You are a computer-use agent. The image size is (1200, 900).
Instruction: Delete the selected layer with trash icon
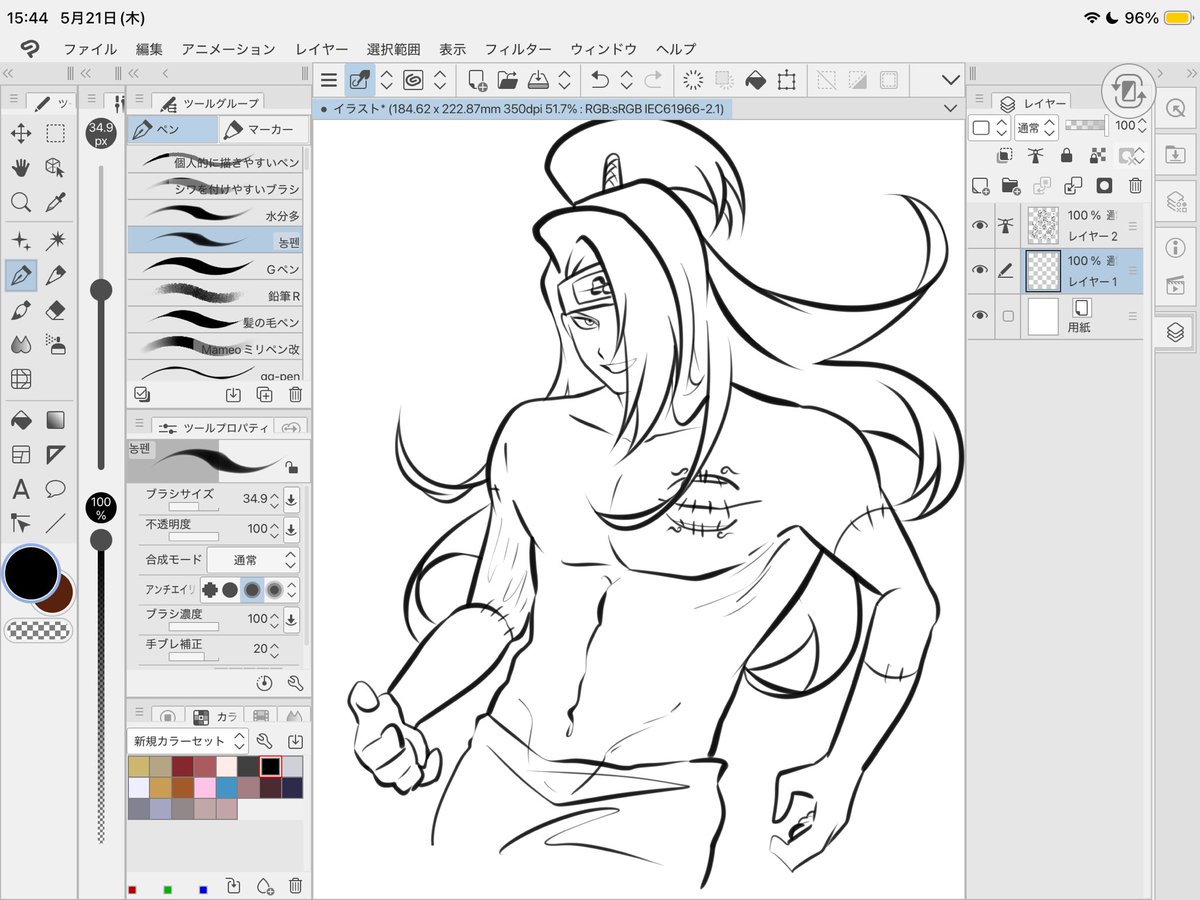pos(1135,185)
